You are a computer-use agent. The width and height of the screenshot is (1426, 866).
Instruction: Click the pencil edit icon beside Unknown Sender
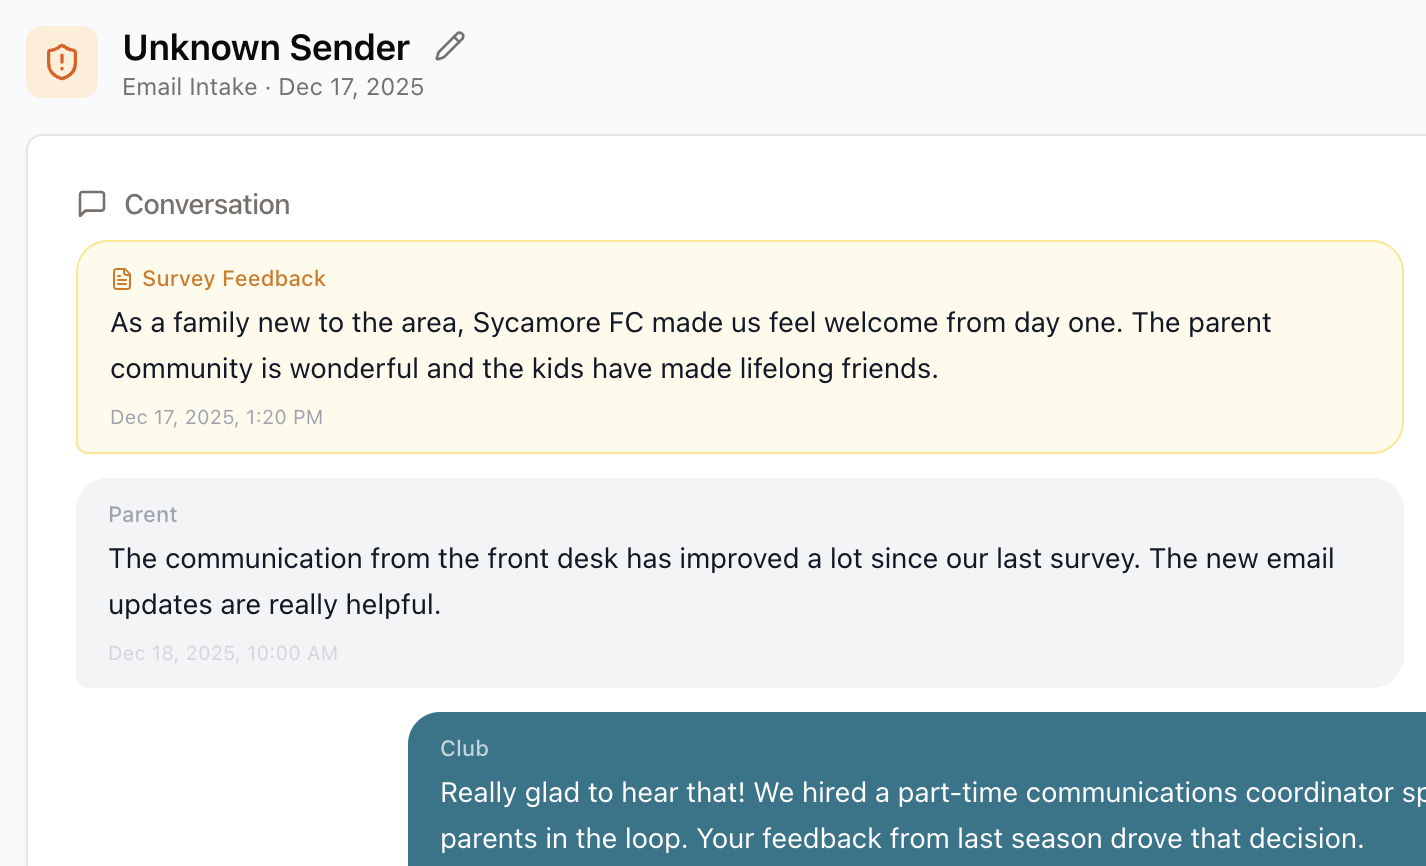(450, 46)
